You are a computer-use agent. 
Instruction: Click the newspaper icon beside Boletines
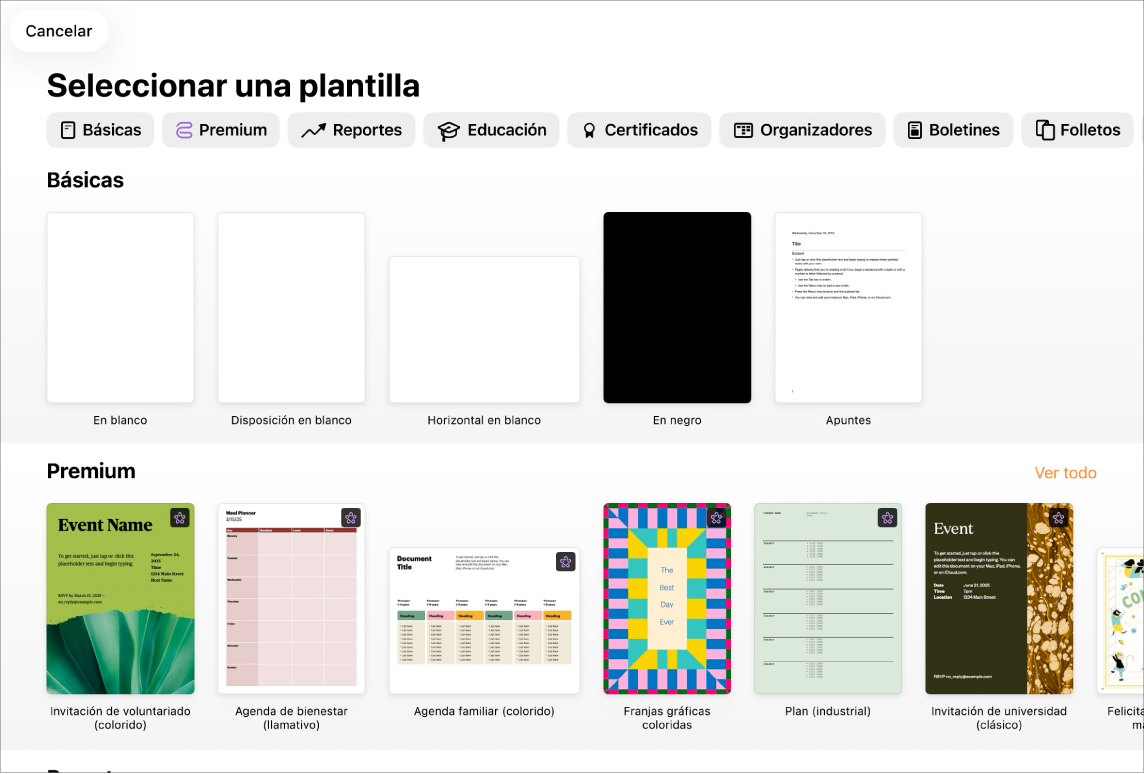pos(916,129)
